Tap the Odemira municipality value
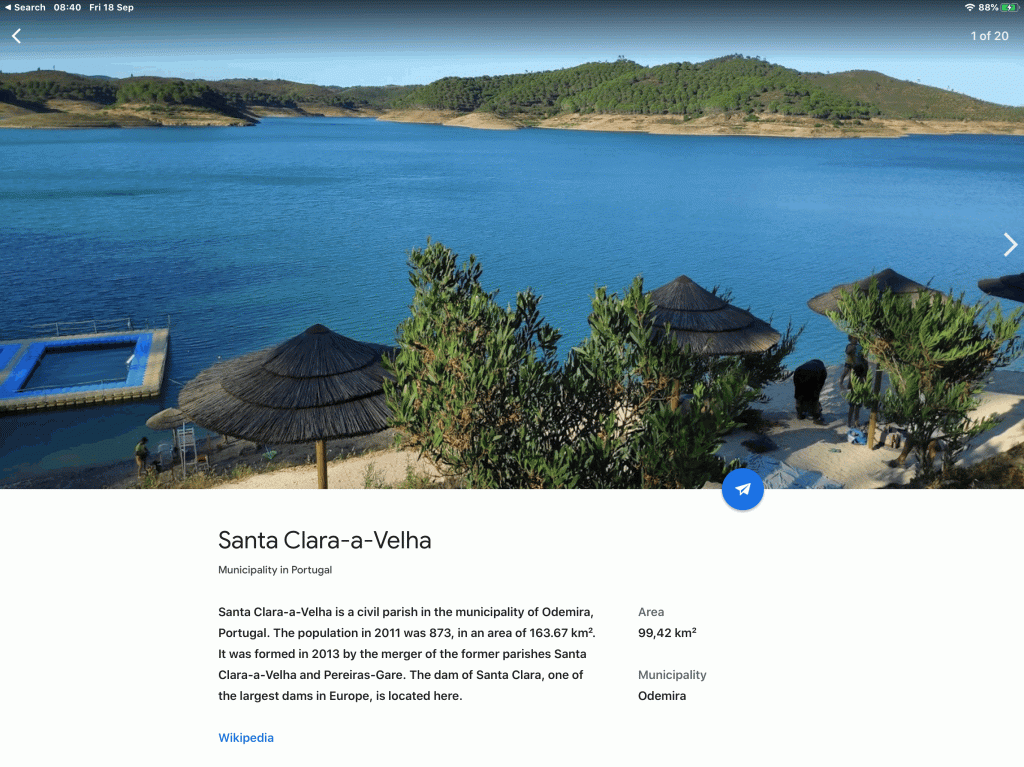The image size is (1024, 767). (662, 696)
